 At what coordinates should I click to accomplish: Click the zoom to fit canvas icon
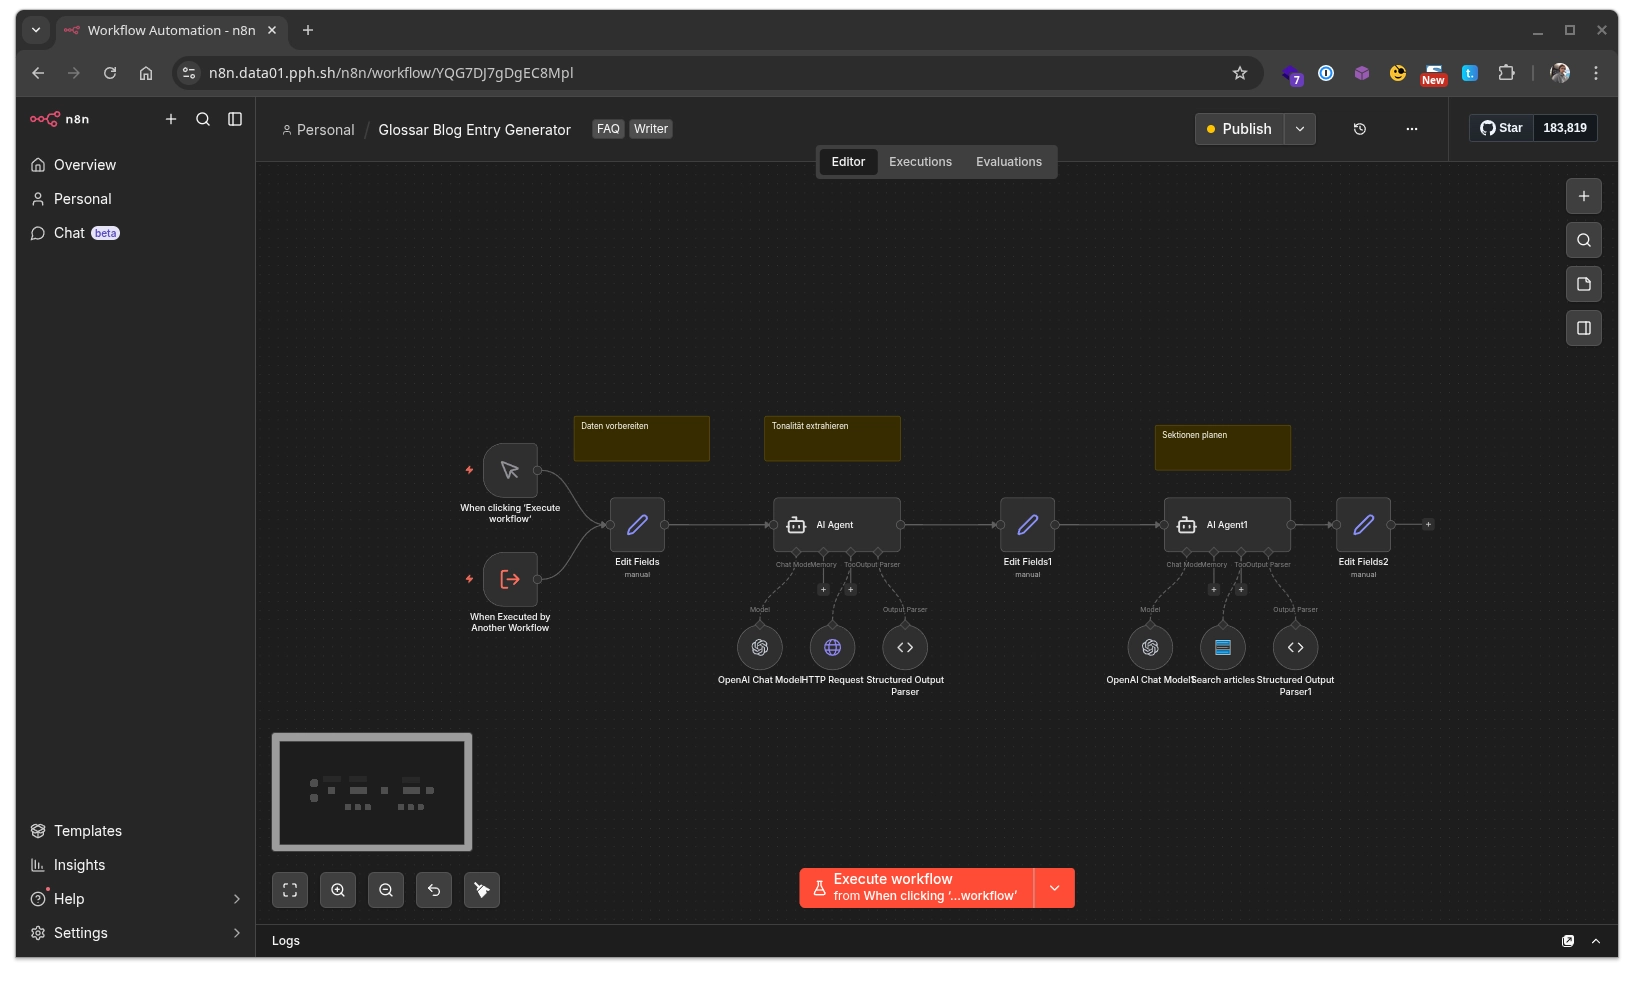[x=290, y=890]
